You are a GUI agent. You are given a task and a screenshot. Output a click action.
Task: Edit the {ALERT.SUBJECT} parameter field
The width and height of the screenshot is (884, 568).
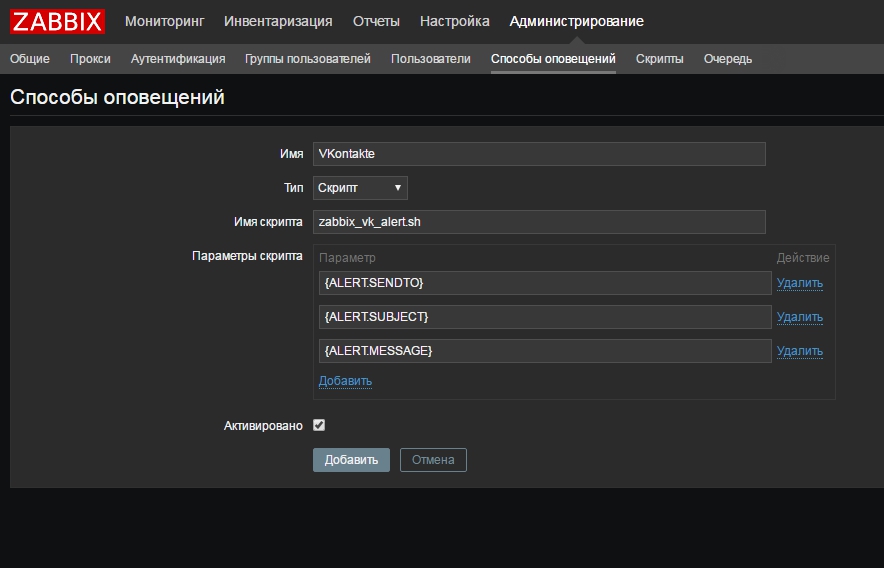[545, 316]
